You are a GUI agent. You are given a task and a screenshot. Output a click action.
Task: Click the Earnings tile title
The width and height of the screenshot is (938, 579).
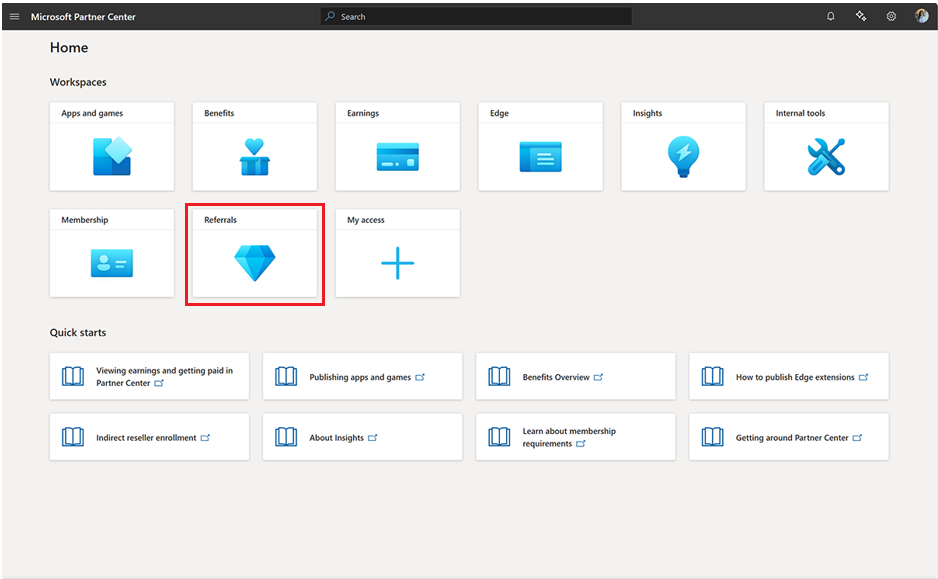point(363,113)
